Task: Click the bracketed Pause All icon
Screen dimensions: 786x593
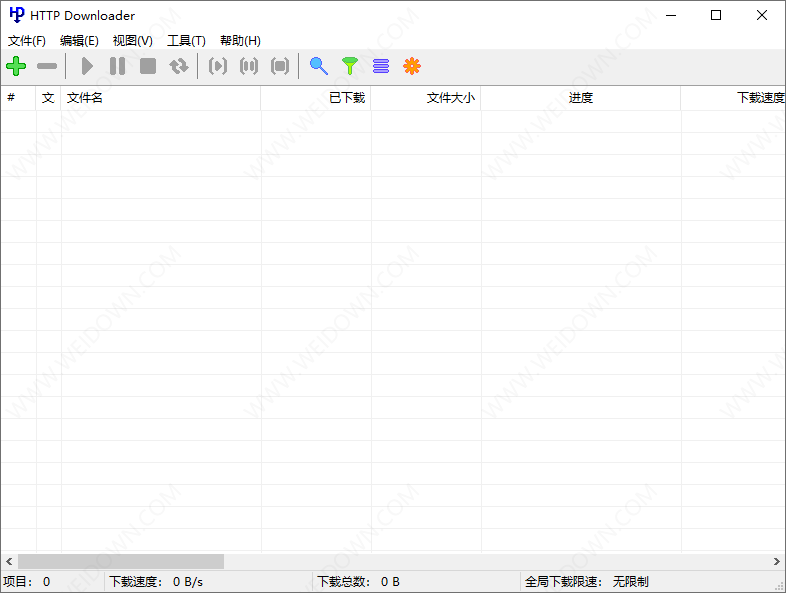Action: coord(249,66)
